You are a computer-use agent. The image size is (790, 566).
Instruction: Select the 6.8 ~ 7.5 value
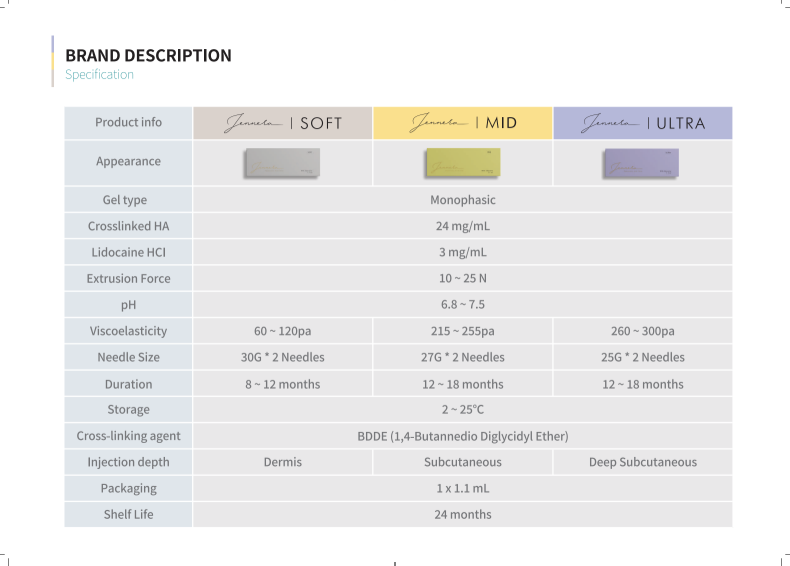[x=463, y=304]
